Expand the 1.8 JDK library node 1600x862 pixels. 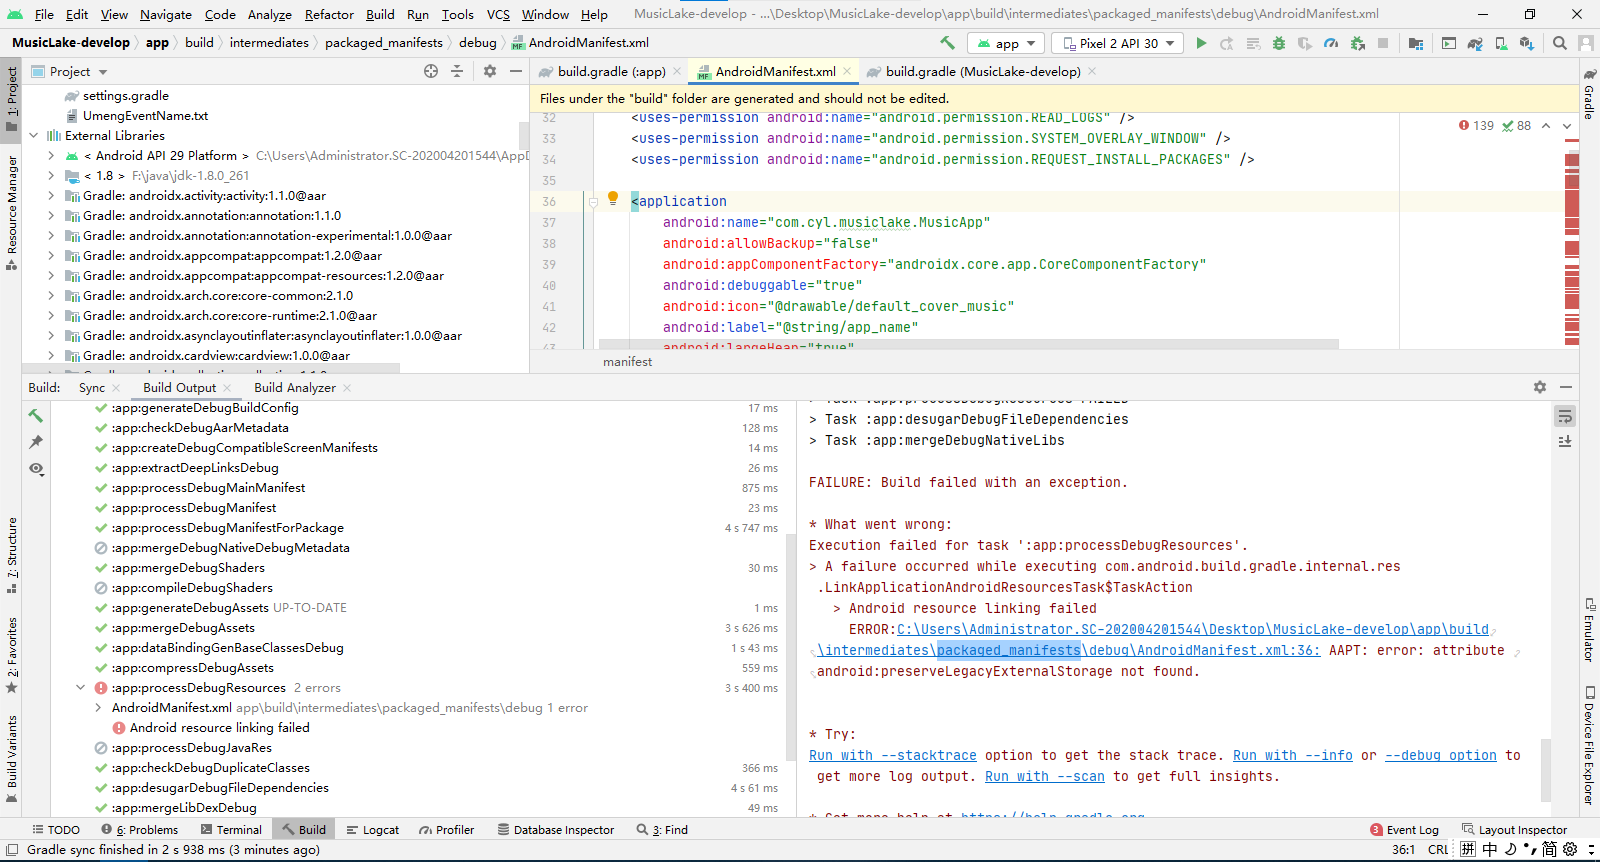[51, 176]
